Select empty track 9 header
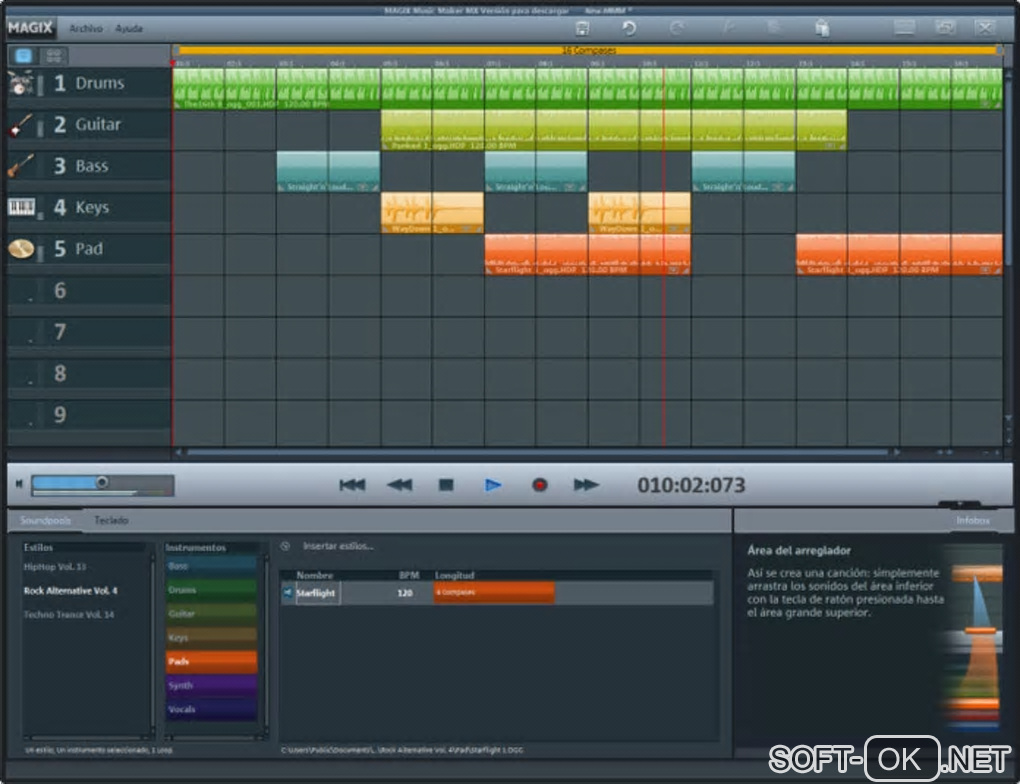Viewport: 1020px width, 784px height. (x=89, y=415)
